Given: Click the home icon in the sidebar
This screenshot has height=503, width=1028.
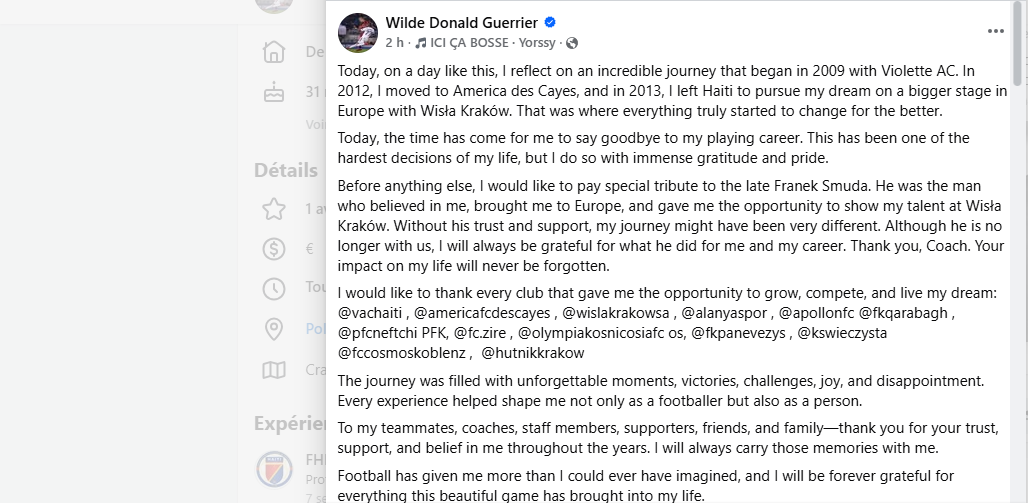Looking at the screenshot, I should point(274,51).
